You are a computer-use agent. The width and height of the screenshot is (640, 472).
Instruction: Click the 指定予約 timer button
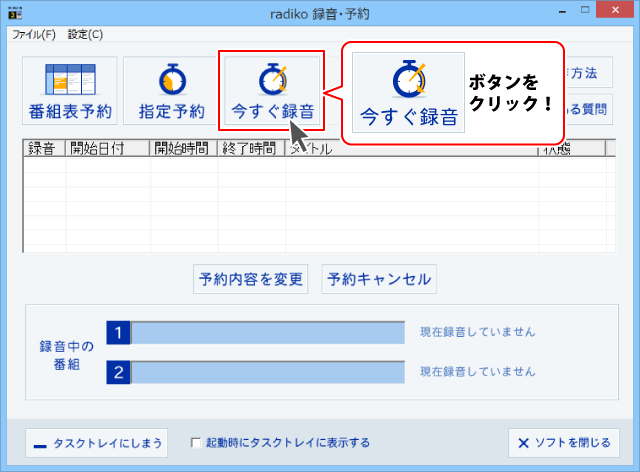tap(170, 91)
